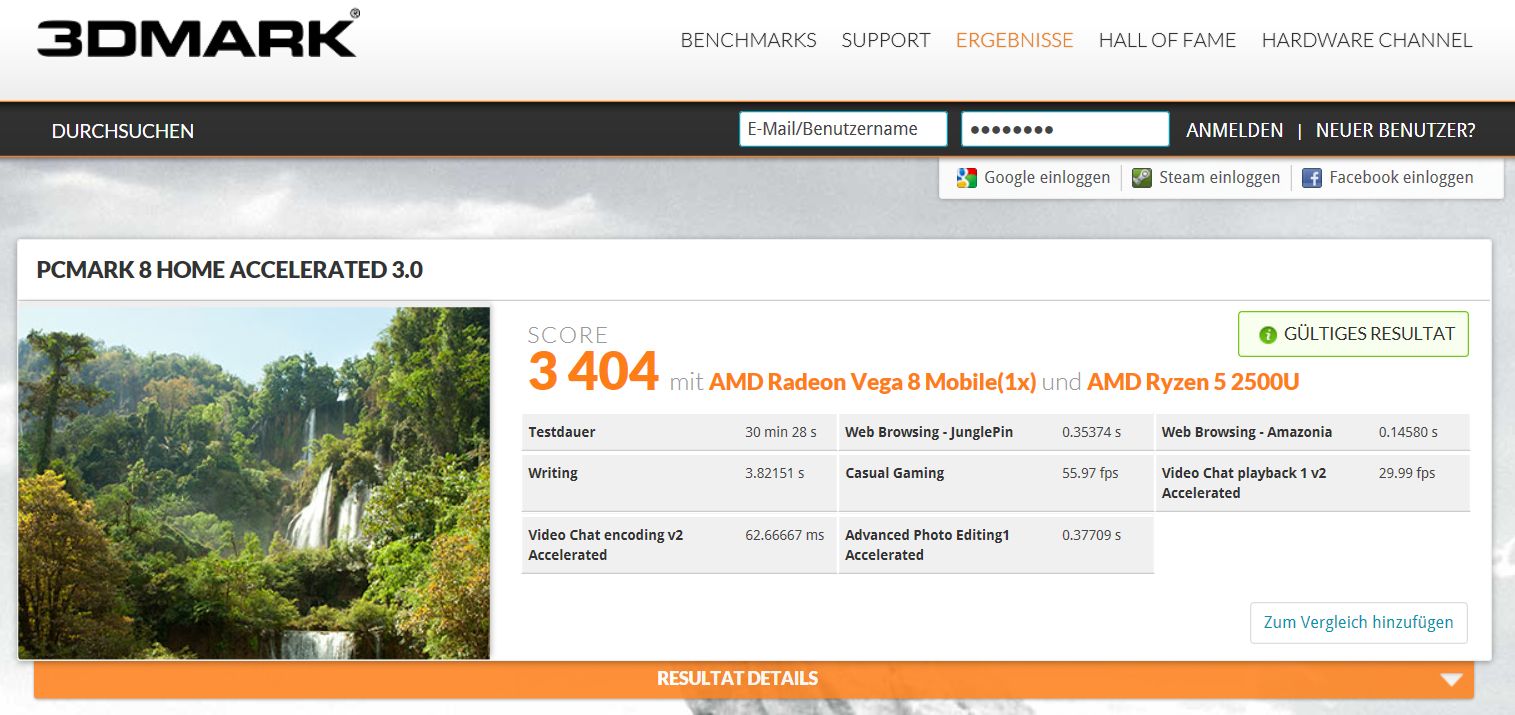This screenshot has width=1515, height=715.
Task: Click the 3DMARK logo
Action: 198,34
